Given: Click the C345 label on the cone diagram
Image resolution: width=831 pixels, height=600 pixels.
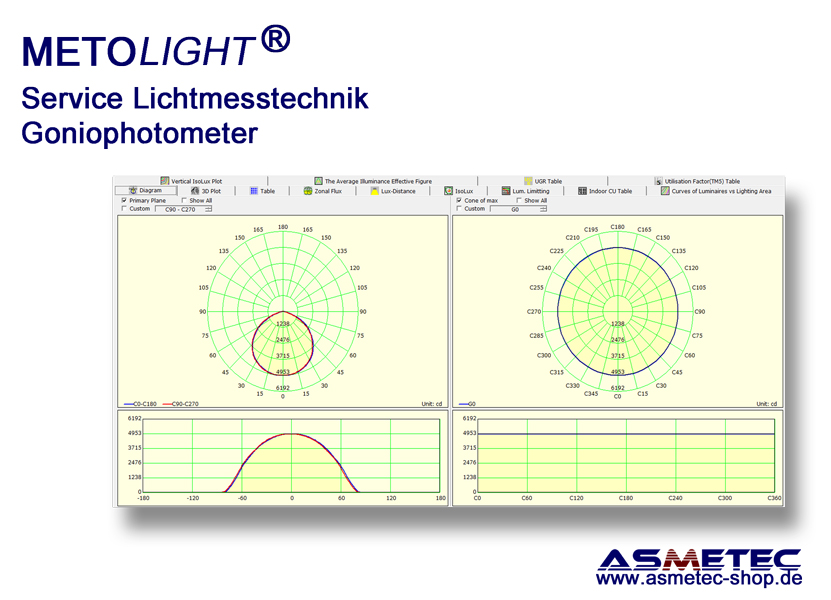Looking at the screenshot, I should 591,393.
